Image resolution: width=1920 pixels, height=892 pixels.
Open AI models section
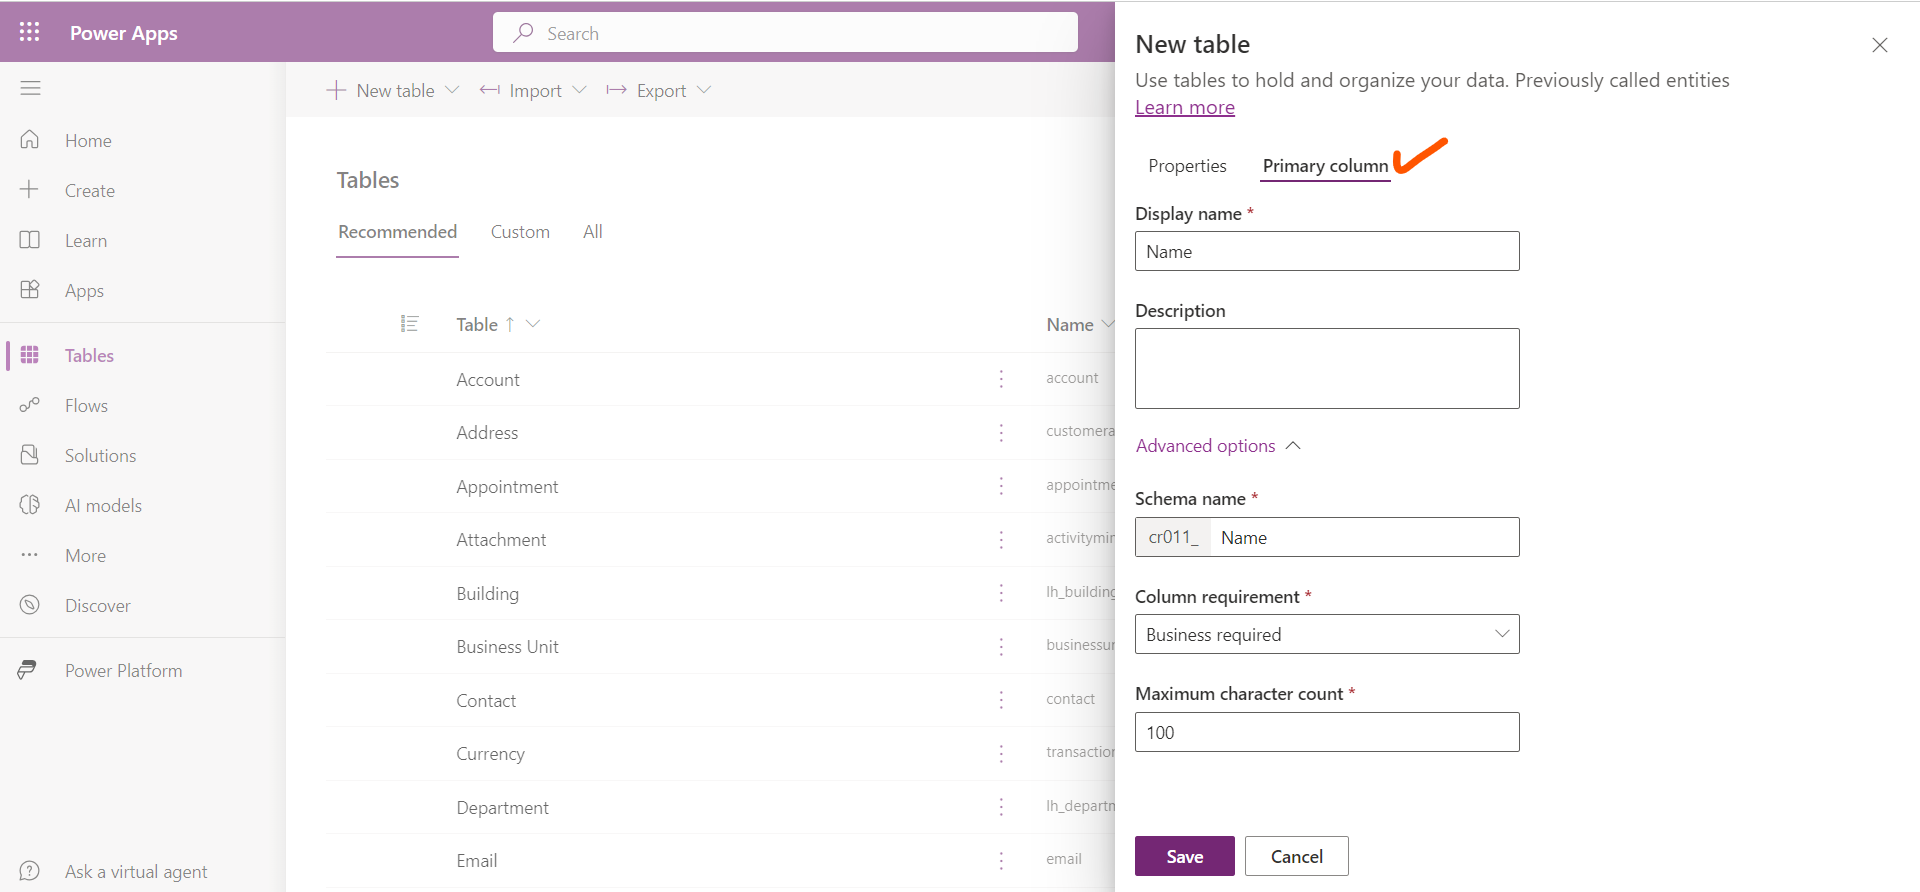point(103,506)
